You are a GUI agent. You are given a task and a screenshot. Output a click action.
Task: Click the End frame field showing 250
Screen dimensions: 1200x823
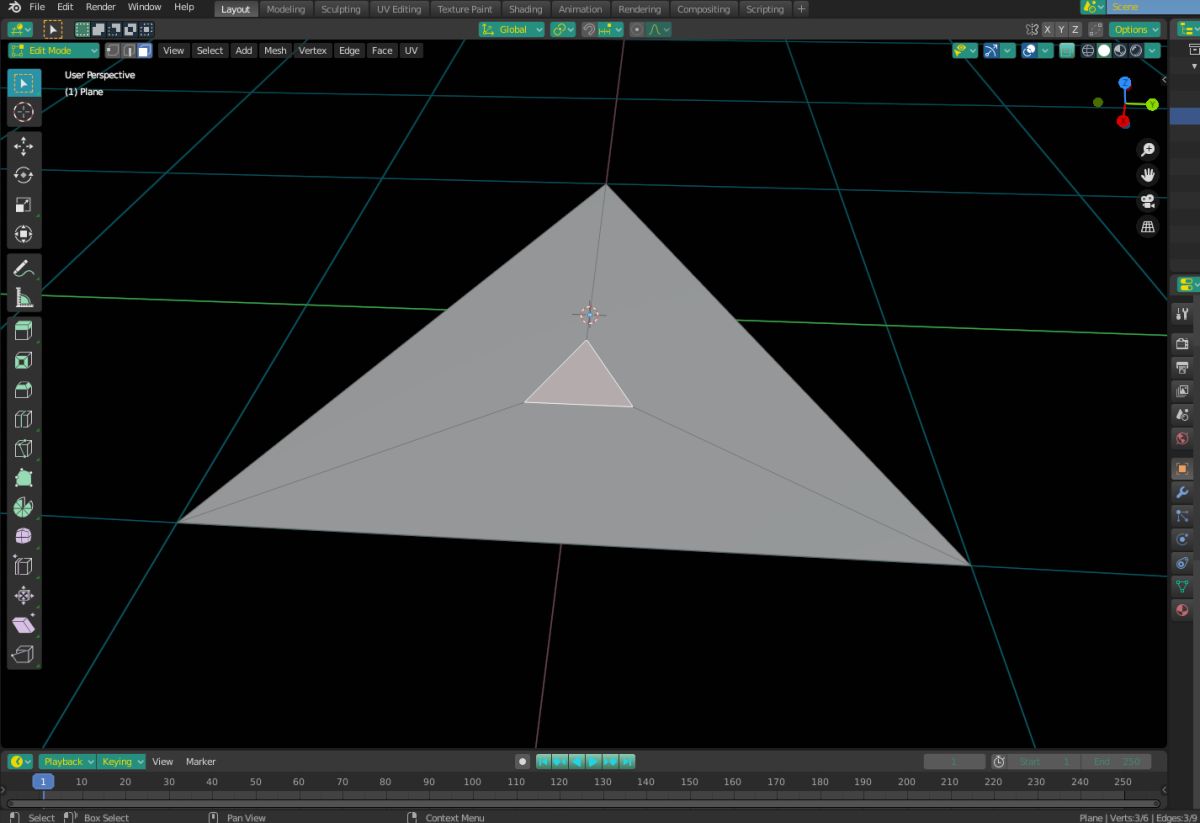[1118, 761]
